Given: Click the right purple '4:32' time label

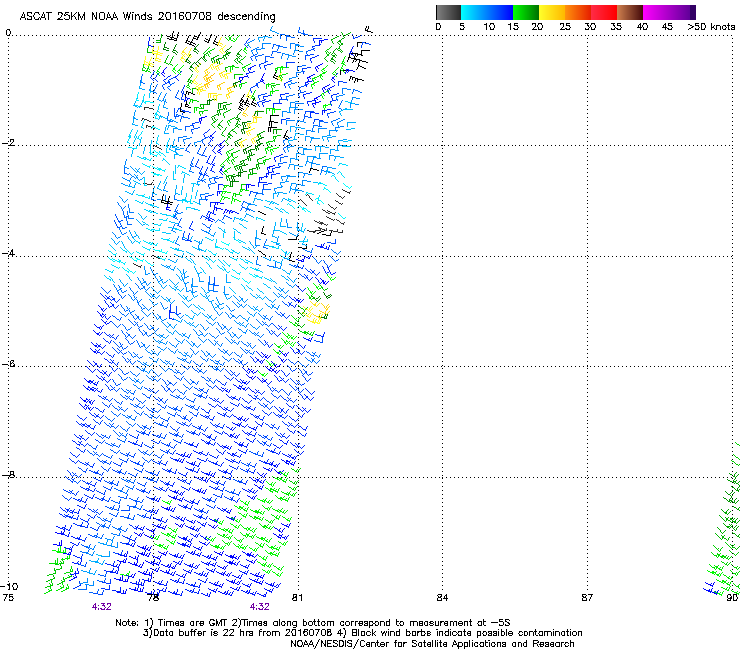Looking at the screenshot, I should [260, 607].
